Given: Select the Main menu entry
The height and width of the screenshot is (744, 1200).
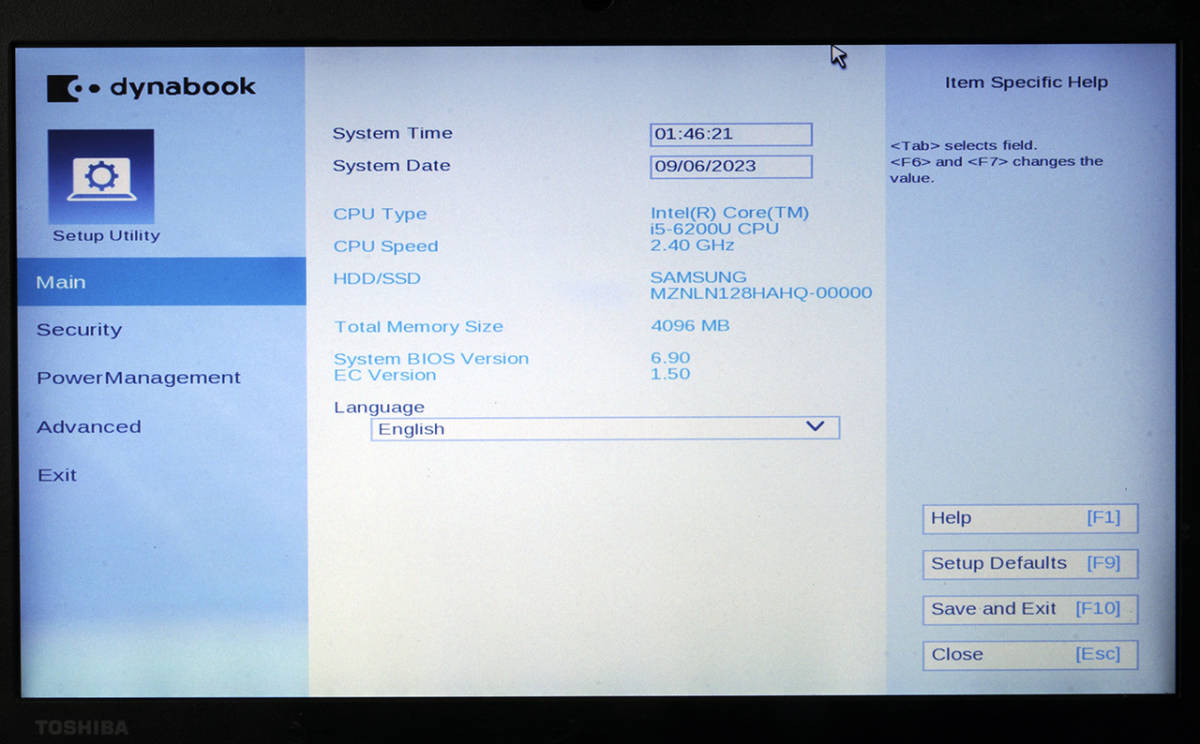Looking at the screenshot, I should coord(60,281).
